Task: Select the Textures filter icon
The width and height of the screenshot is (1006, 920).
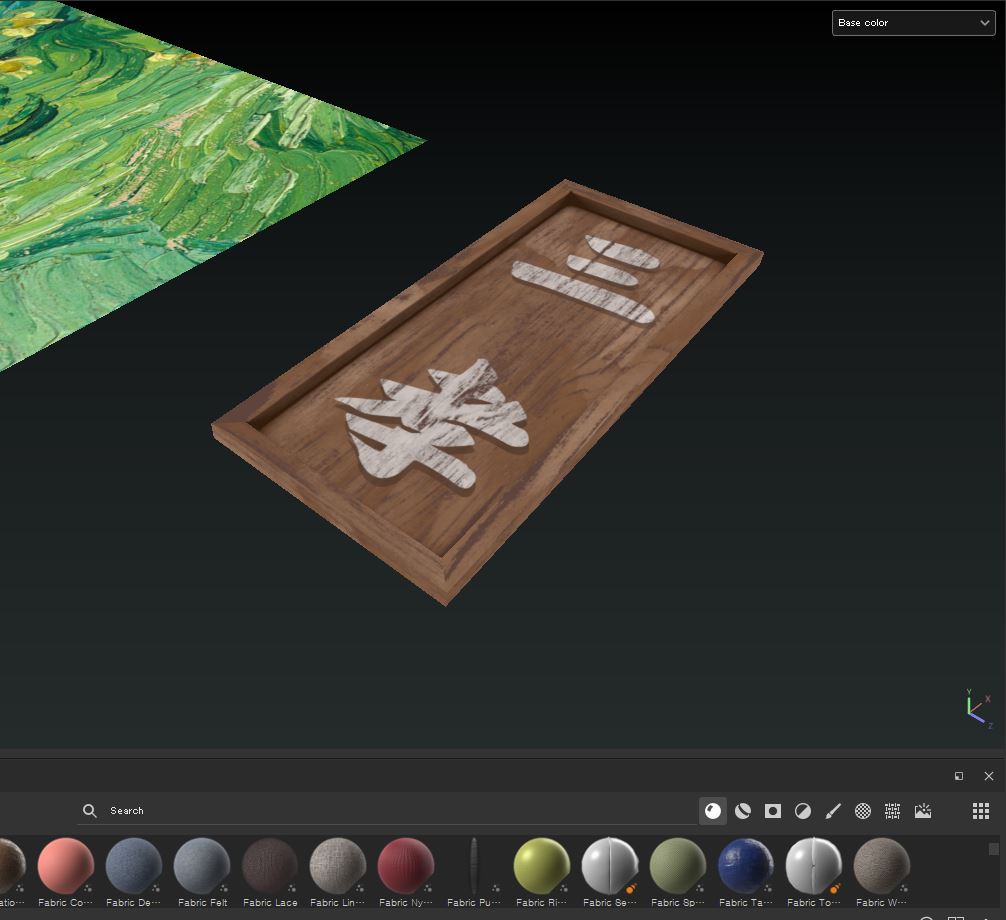Action: click(x=892, y=811)
